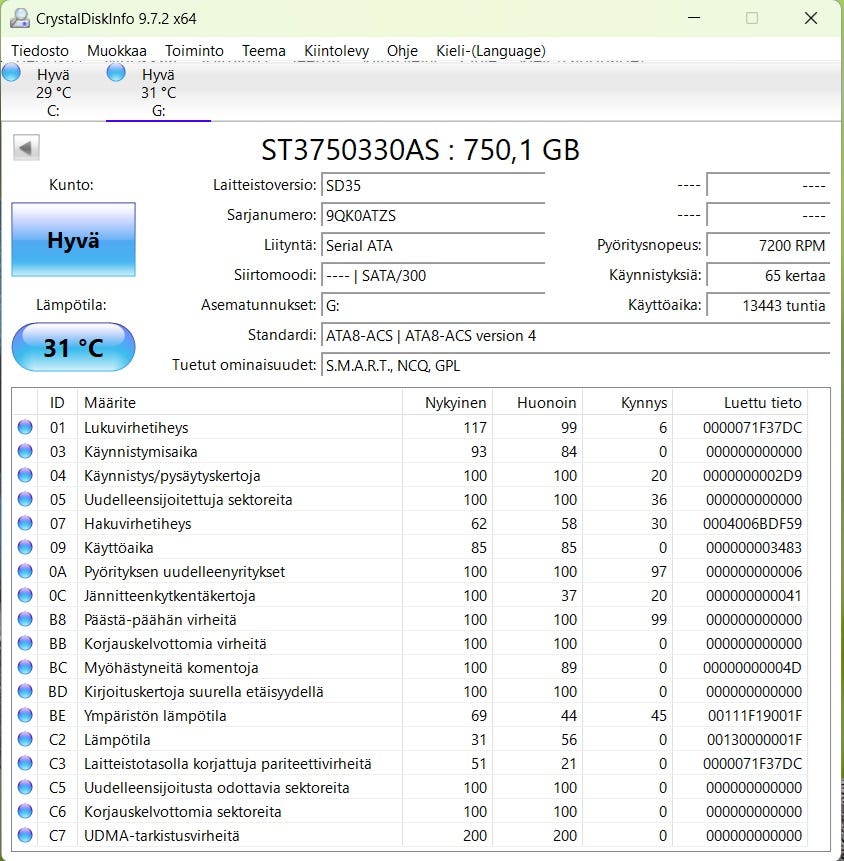
Task: Click the status orb for Lämpötila row
Action: 25,740
